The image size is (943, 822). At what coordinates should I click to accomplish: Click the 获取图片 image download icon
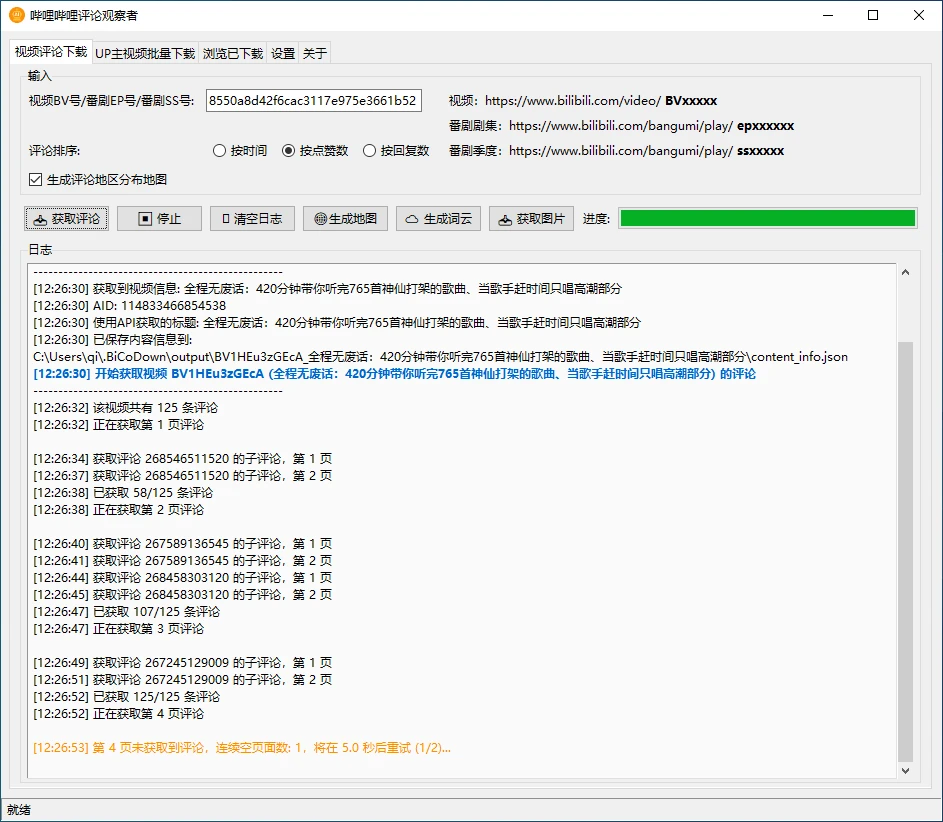506,219
